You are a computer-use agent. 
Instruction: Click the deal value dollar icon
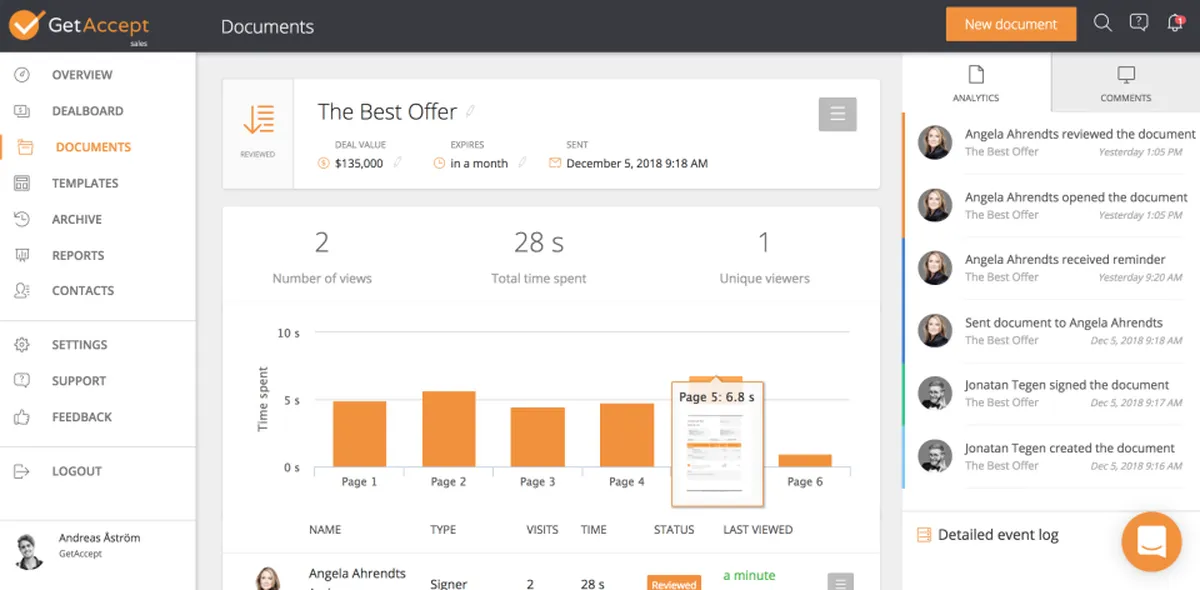[323, 163]
